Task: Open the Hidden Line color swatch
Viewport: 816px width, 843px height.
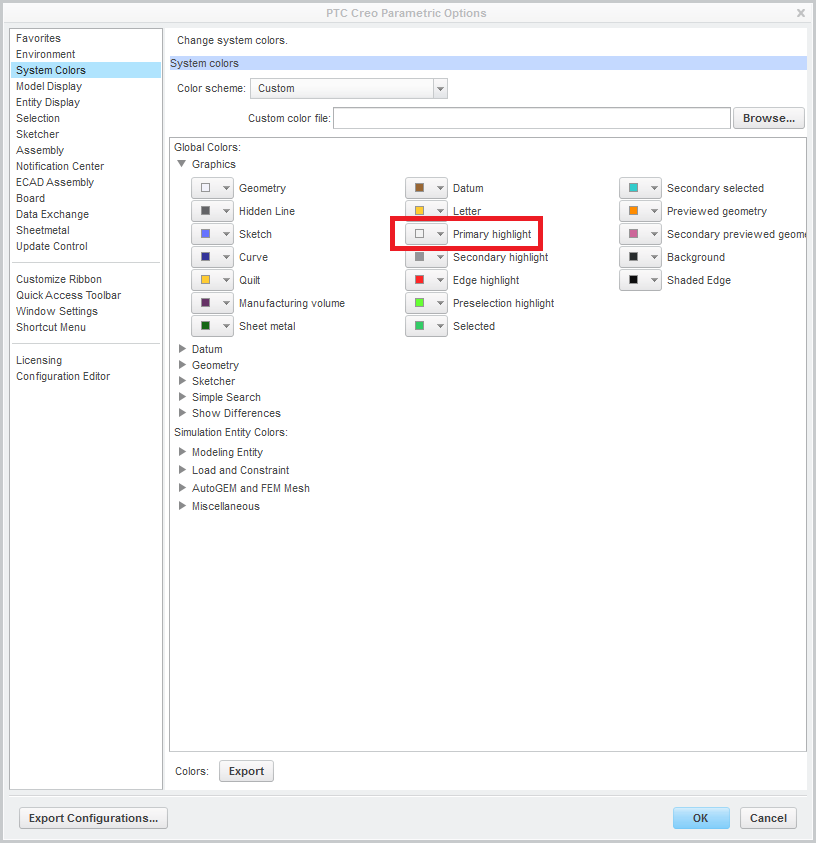Action: (212, 211)
